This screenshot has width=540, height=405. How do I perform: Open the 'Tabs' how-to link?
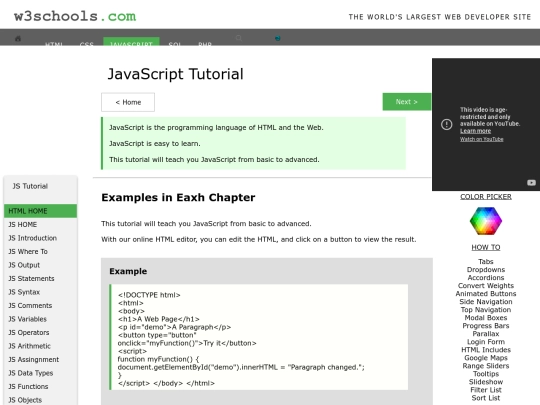pyautogui.click(x=486, y=261)
